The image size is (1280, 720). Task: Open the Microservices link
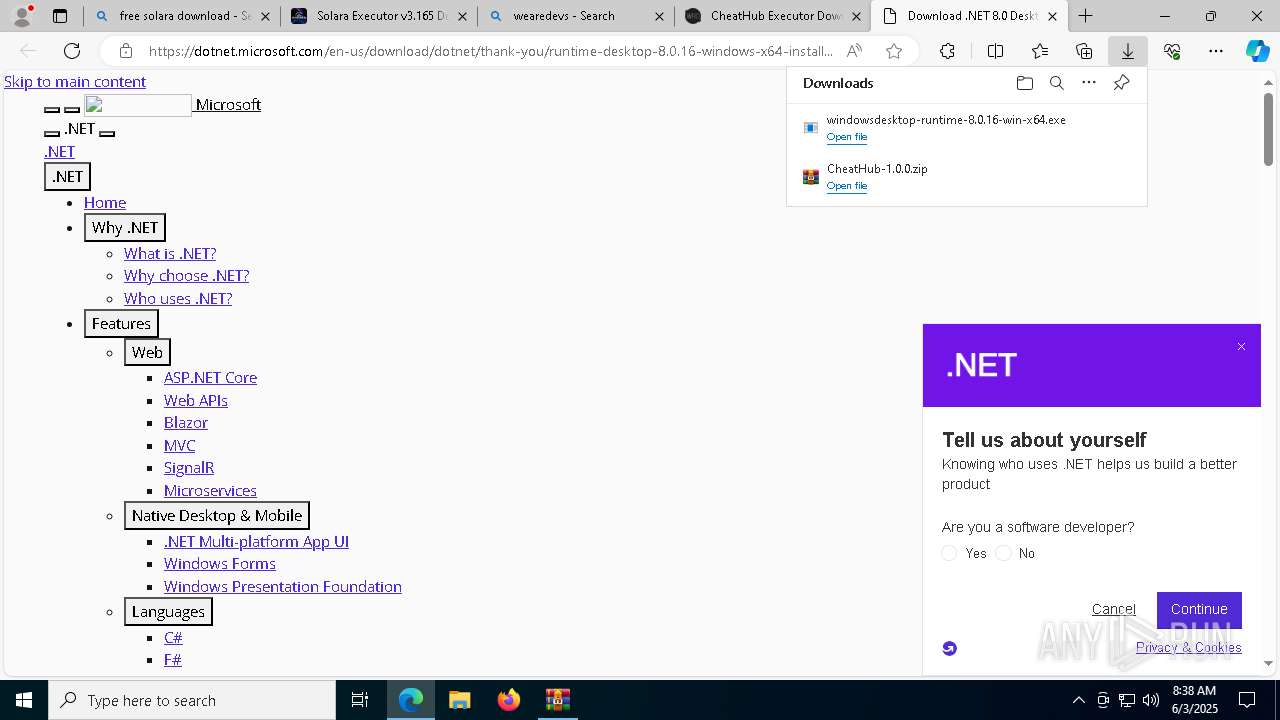coord(210,491)
